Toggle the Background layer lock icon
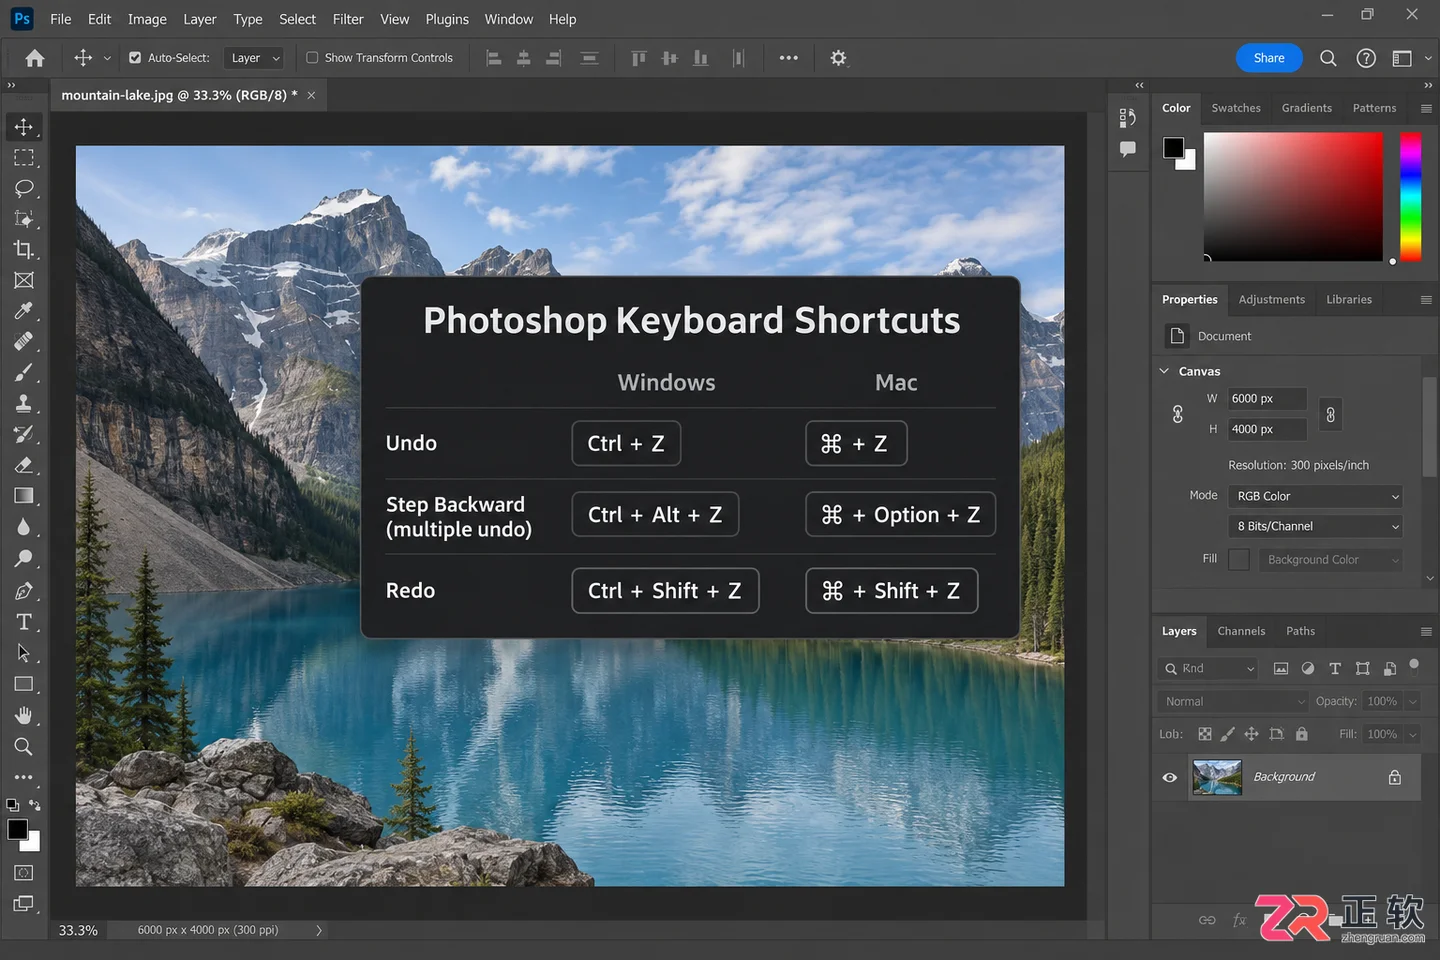 click(1395, 777)
